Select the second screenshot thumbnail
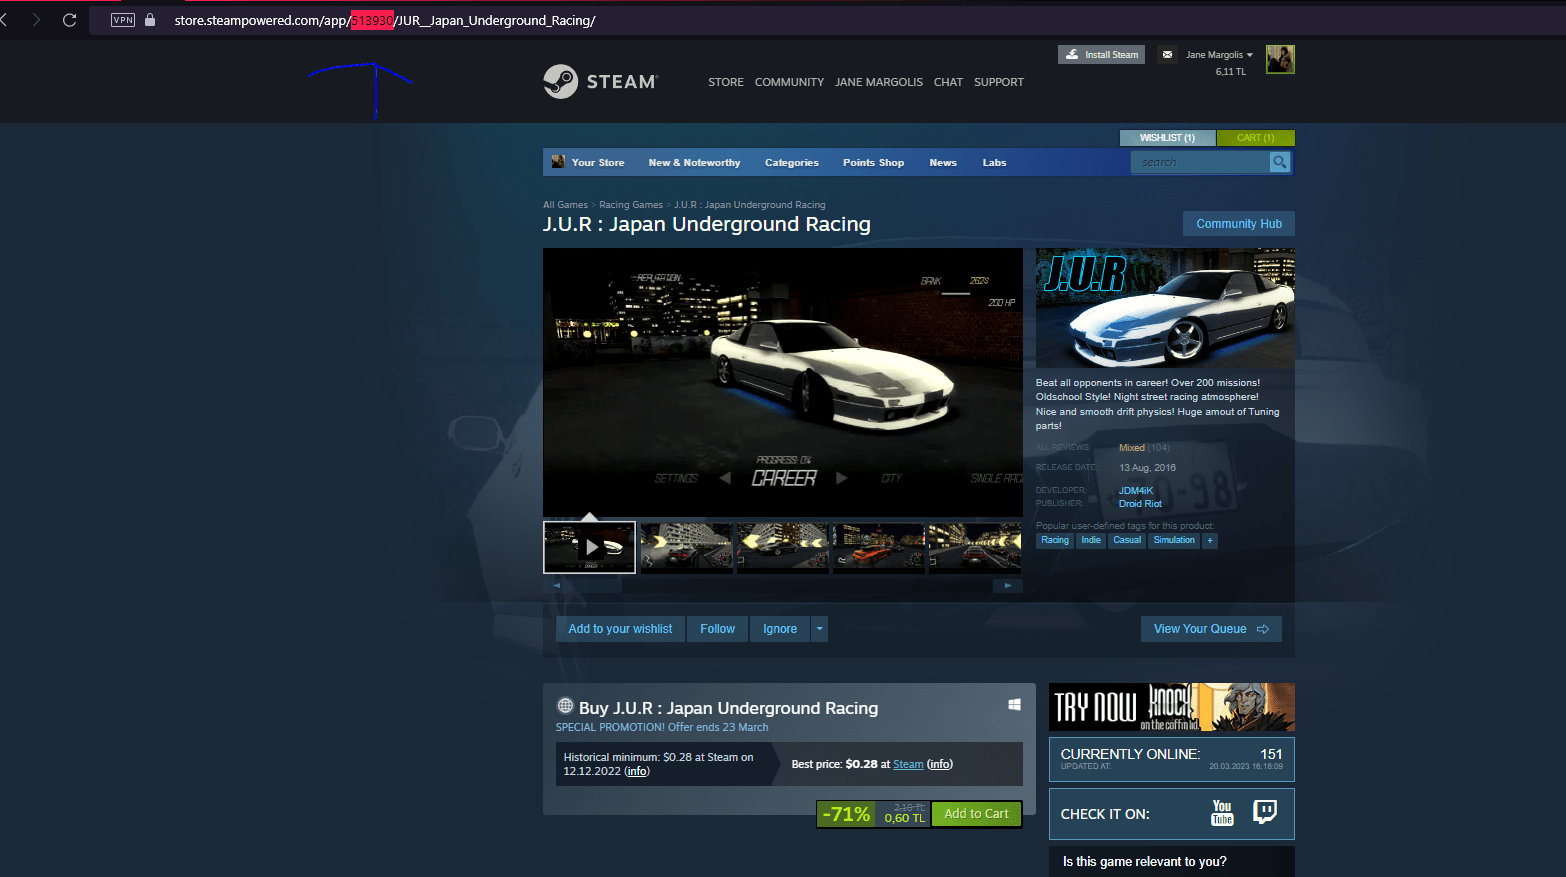1566x877 pixels. [686, 547]
